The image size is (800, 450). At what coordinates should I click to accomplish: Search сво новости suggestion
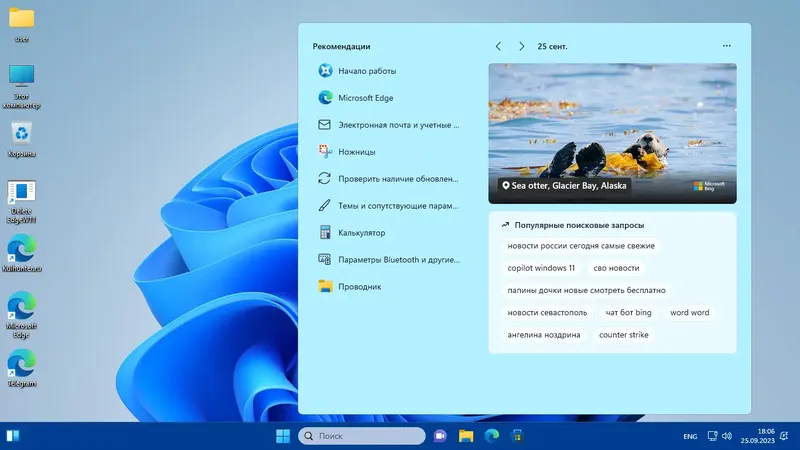[x=616, y=268]
